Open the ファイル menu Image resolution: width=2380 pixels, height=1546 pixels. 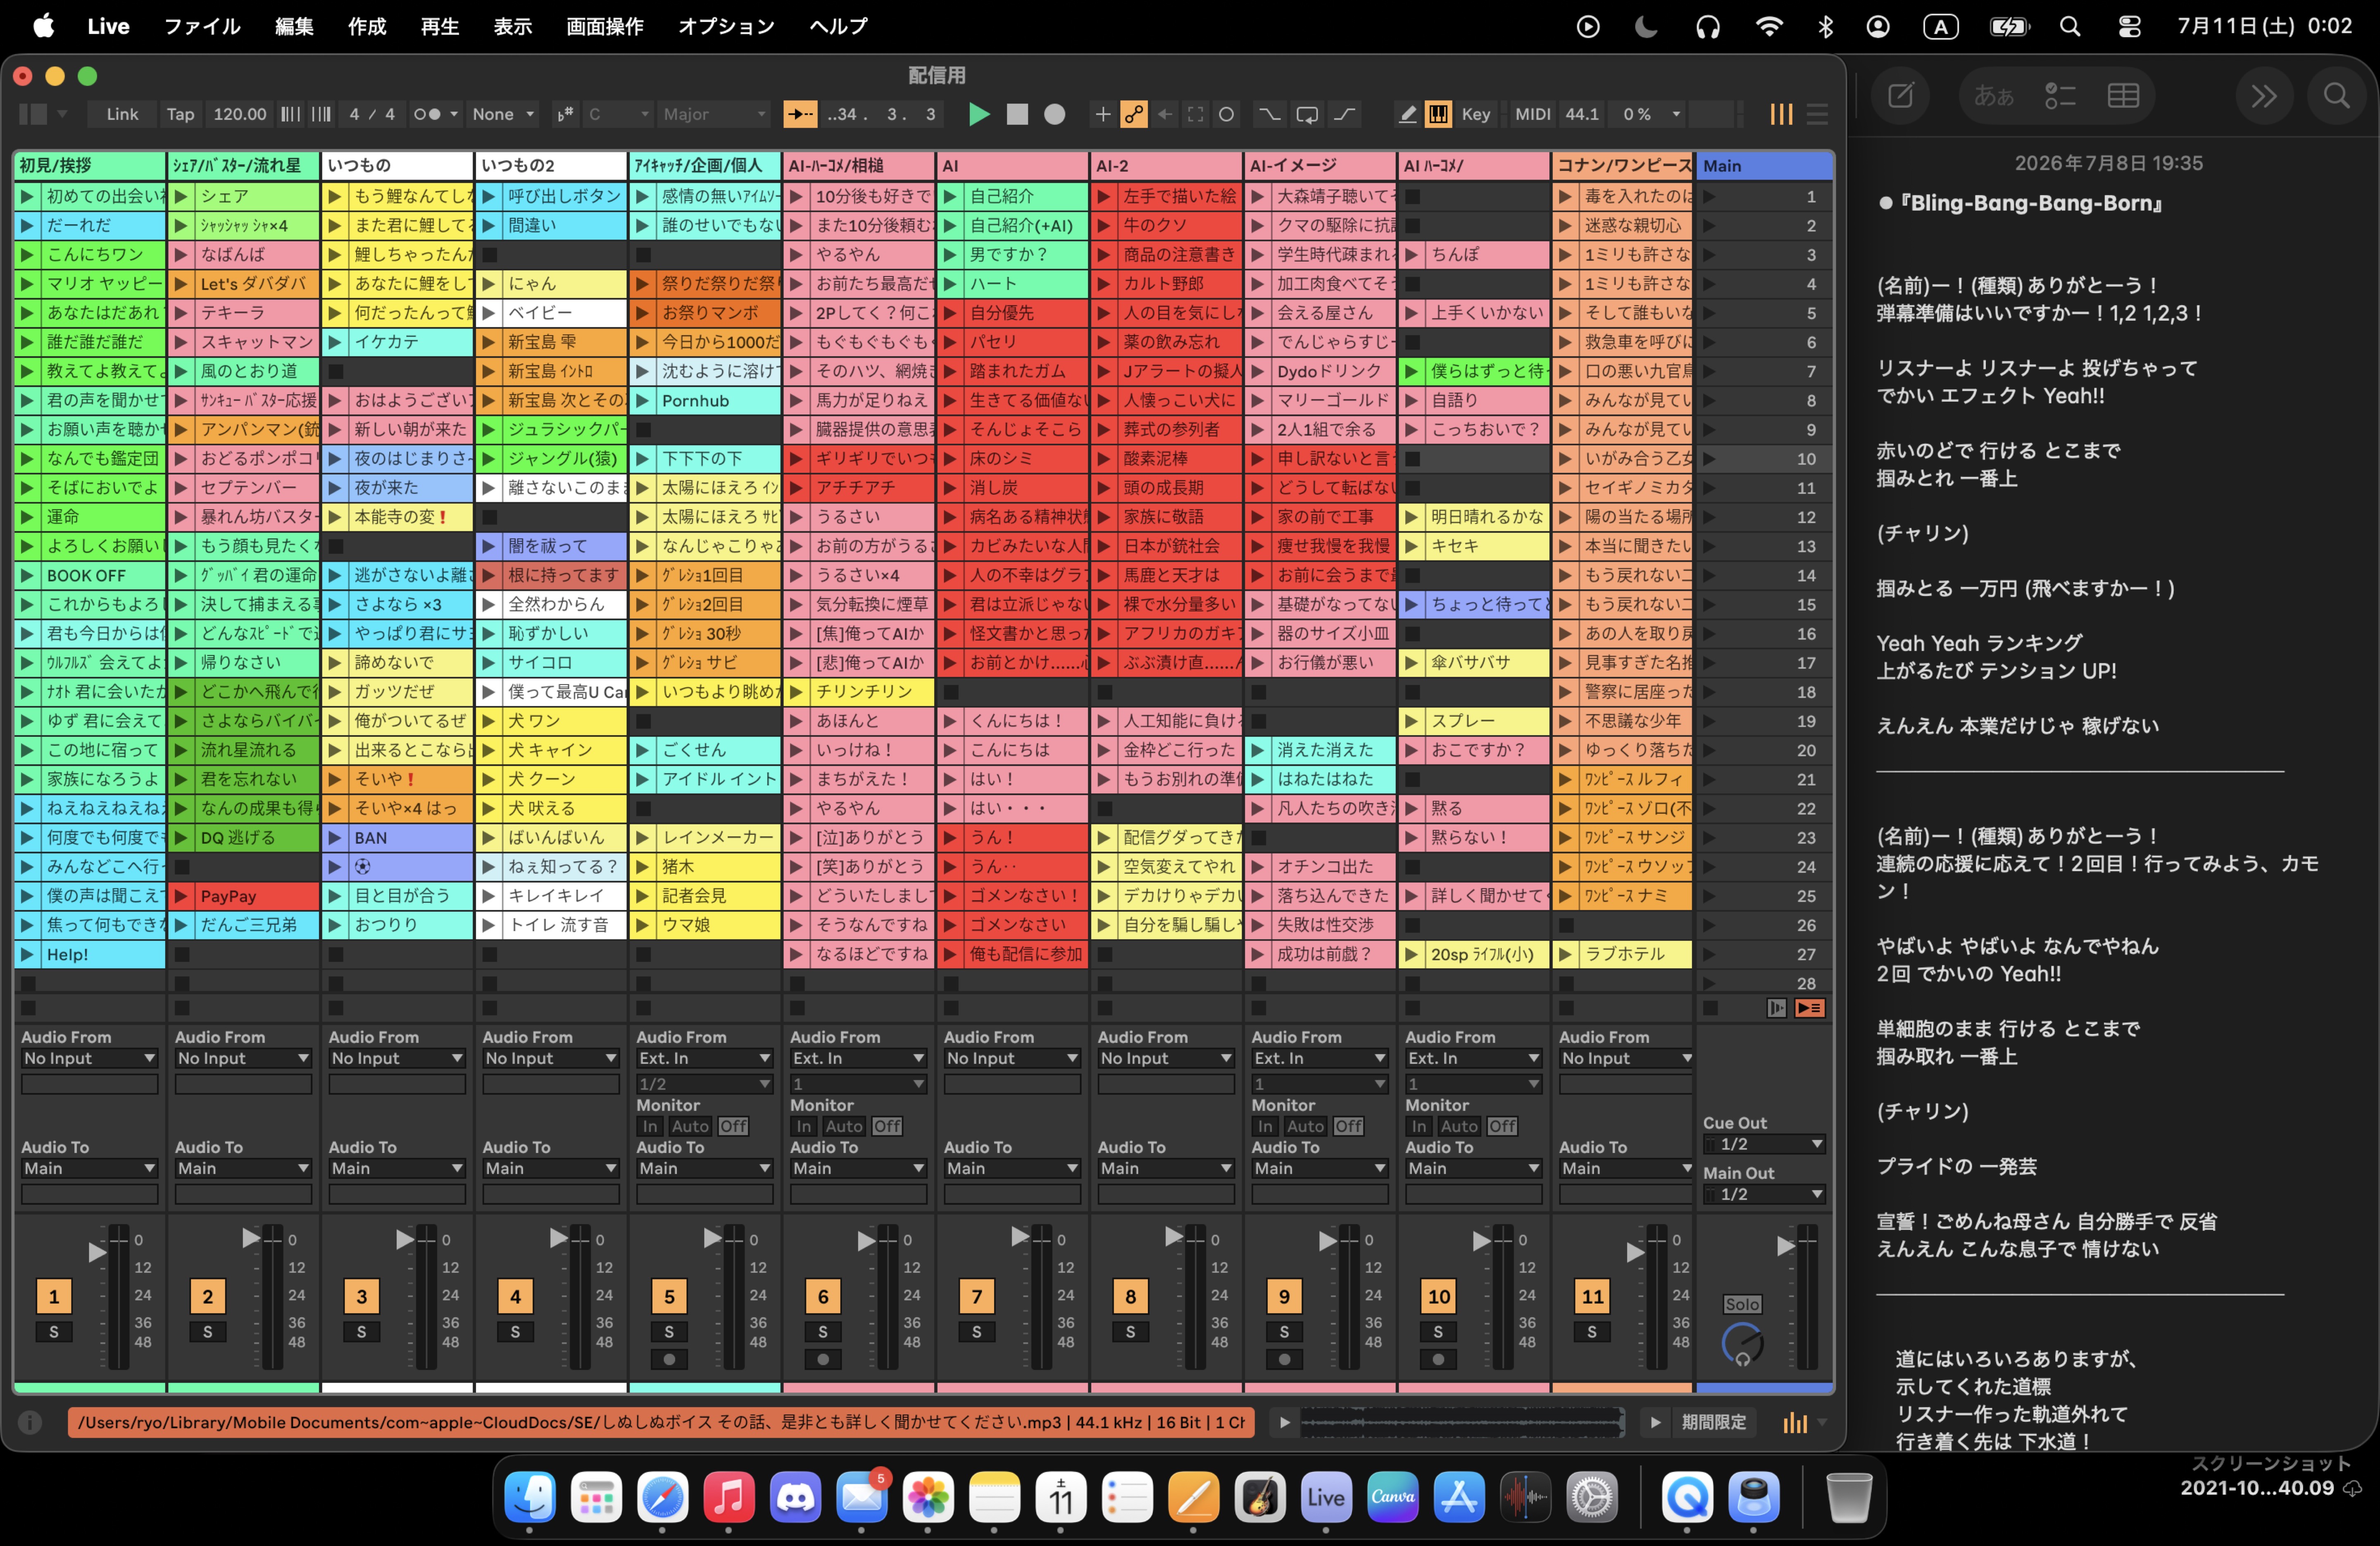click(x=202, y=26)
